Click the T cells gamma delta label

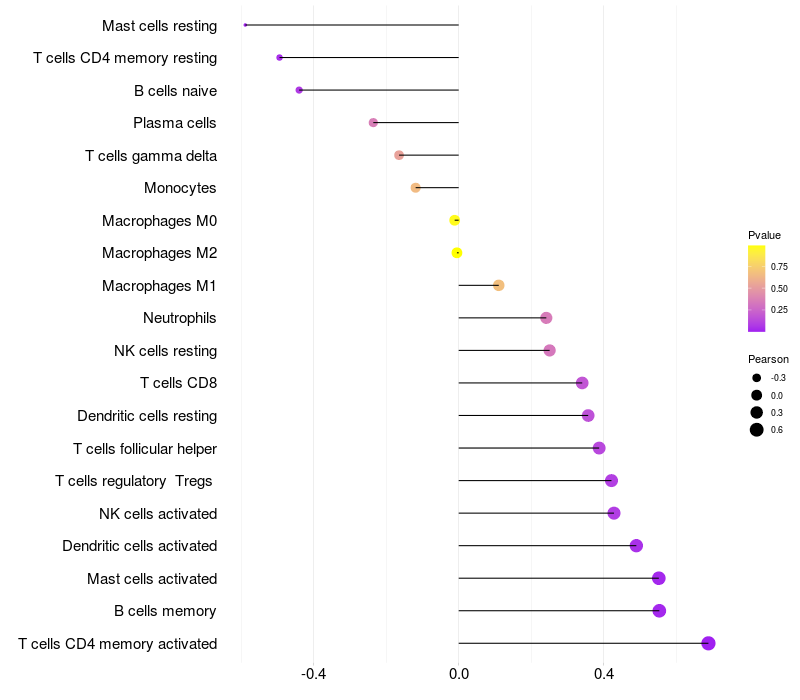(x=151, y=155)
